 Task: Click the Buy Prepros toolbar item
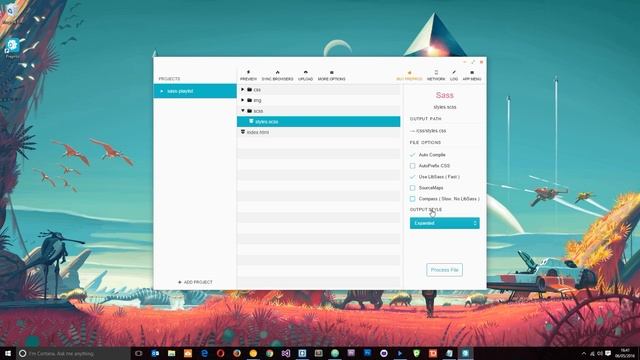(409, 76)
